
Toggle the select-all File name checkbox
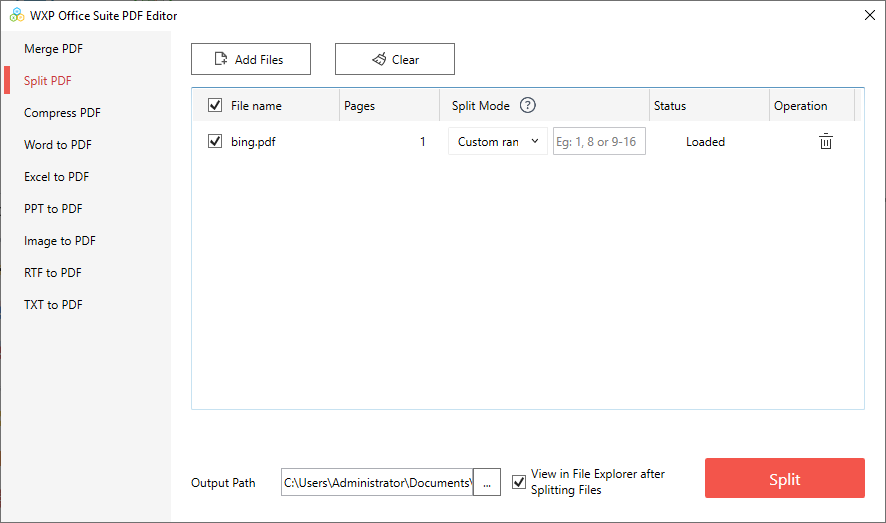coord(215,106)
